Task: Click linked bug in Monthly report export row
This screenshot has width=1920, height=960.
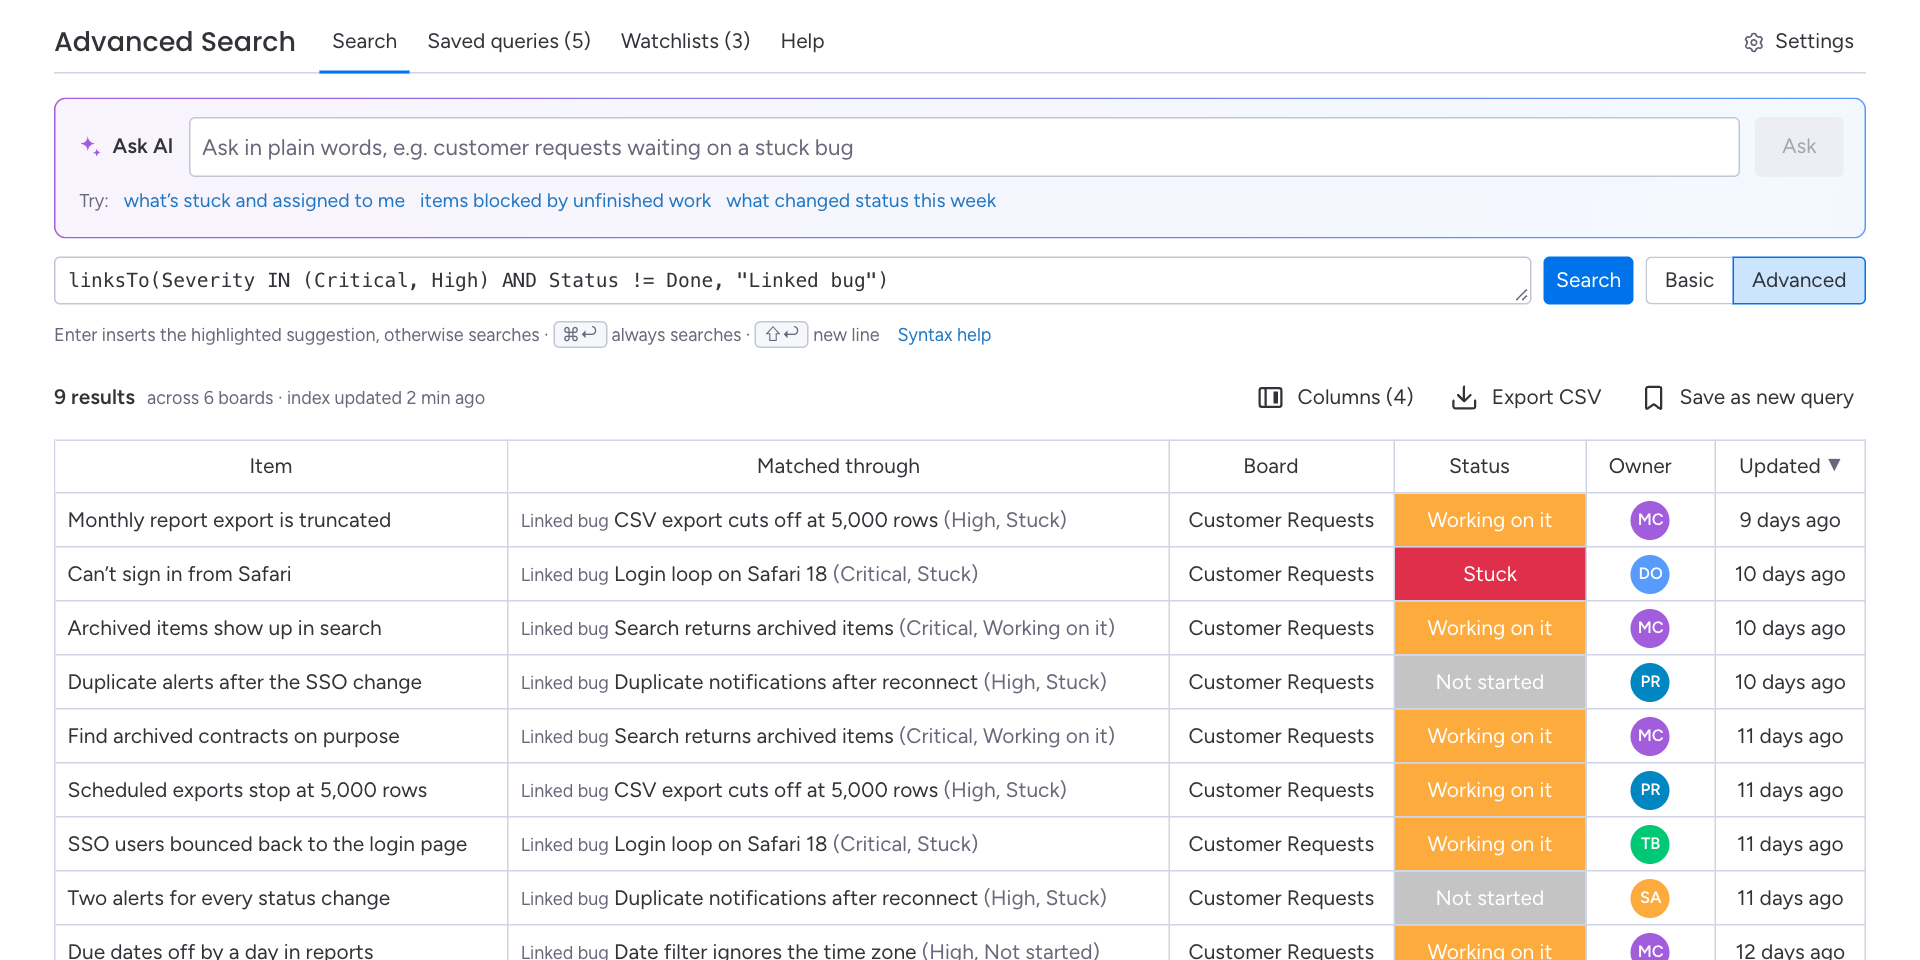Action: click(776, 520)
